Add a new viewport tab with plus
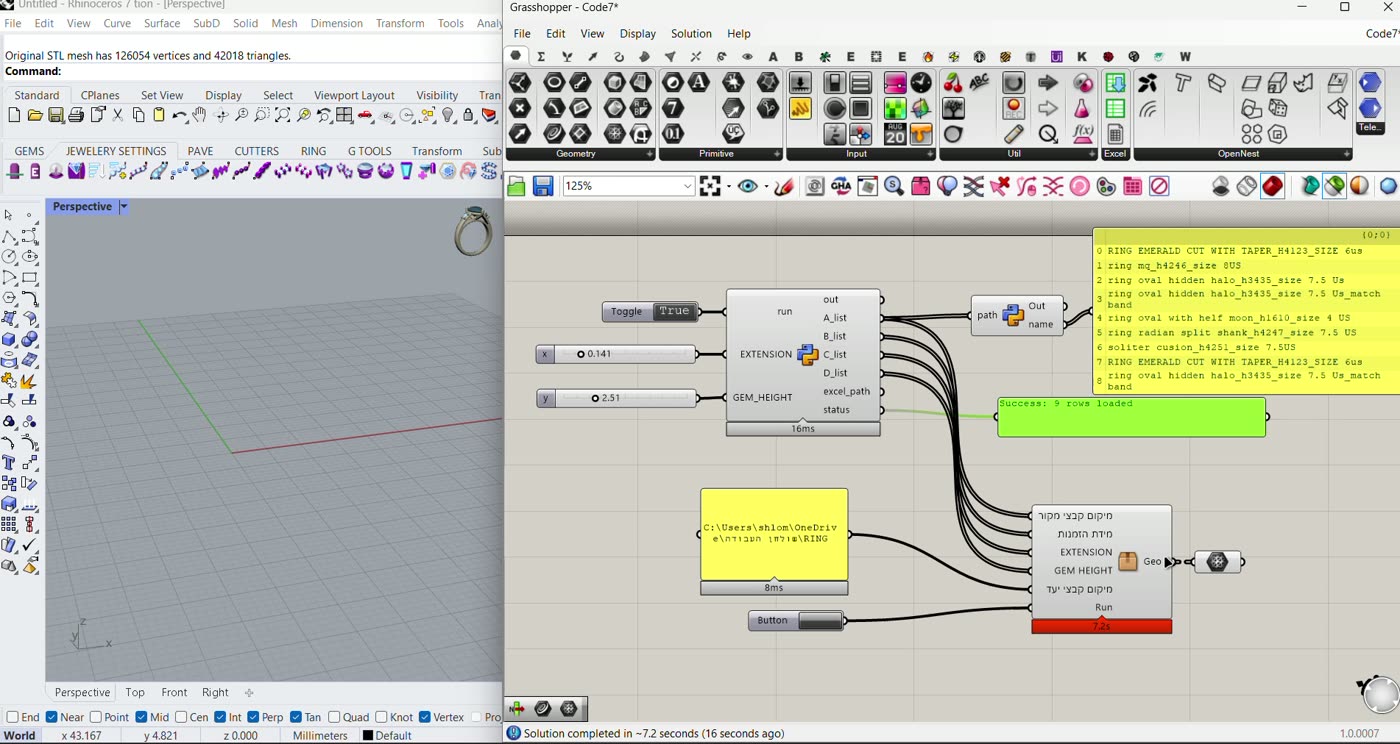1400x744 pixels. coord(249,692)
